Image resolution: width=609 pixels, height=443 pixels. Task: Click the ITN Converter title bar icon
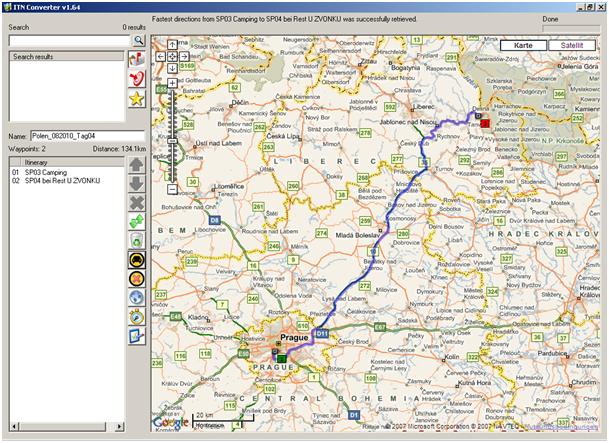[7, 7]
